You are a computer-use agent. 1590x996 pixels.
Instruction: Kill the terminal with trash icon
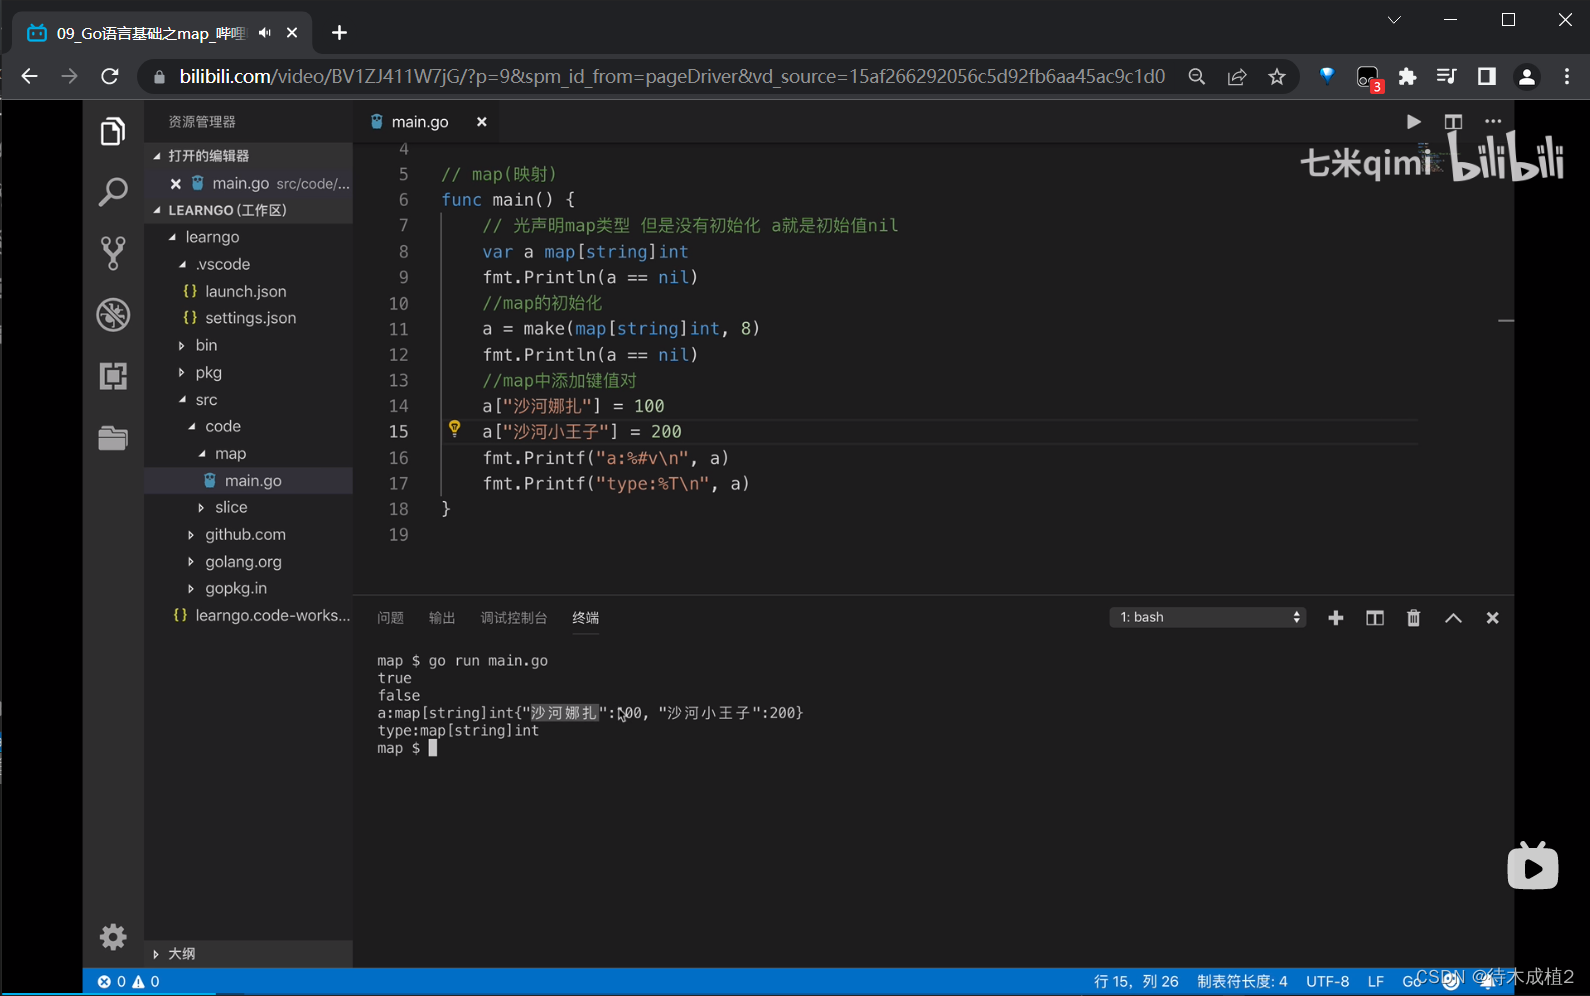click(1413, 618)
